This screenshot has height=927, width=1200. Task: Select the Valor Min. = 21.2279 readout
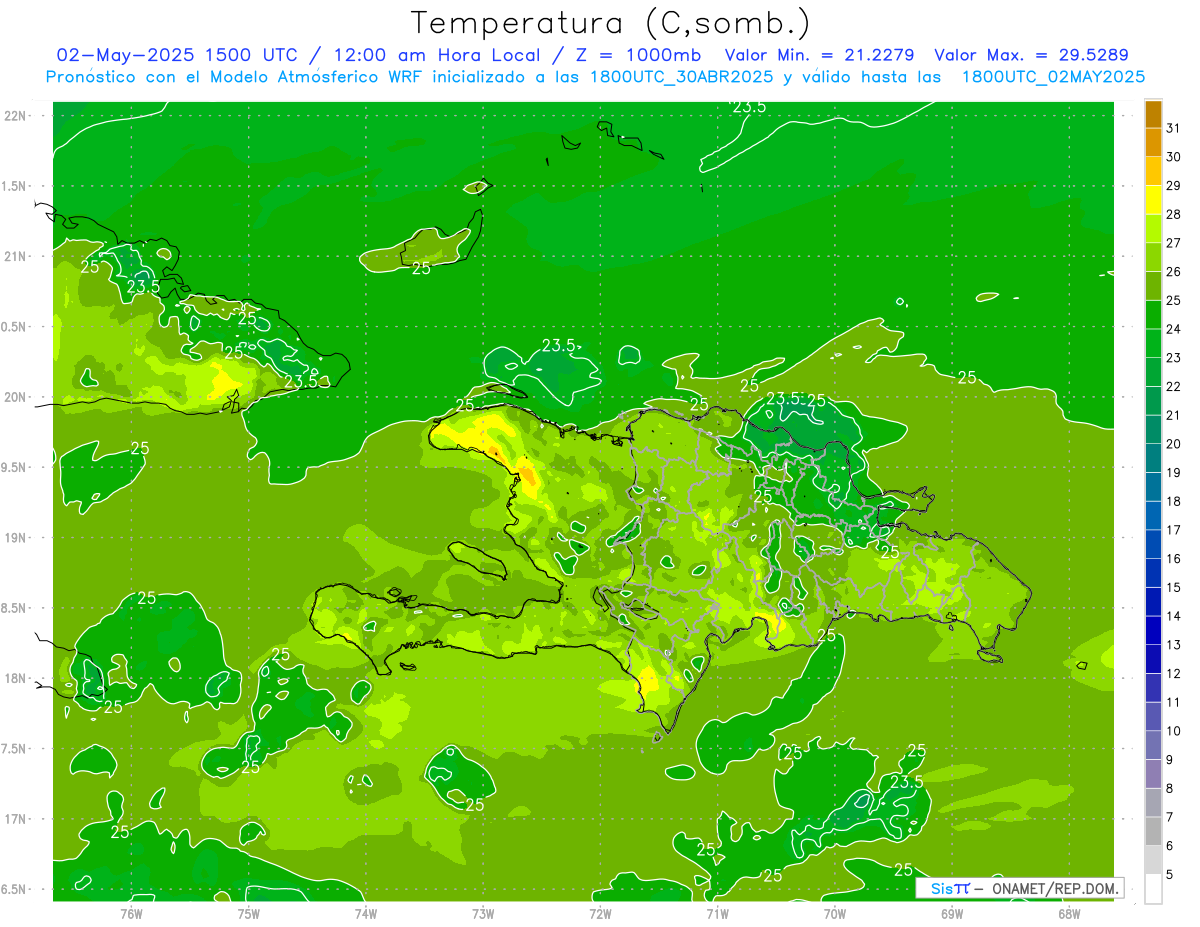point(819,55)
